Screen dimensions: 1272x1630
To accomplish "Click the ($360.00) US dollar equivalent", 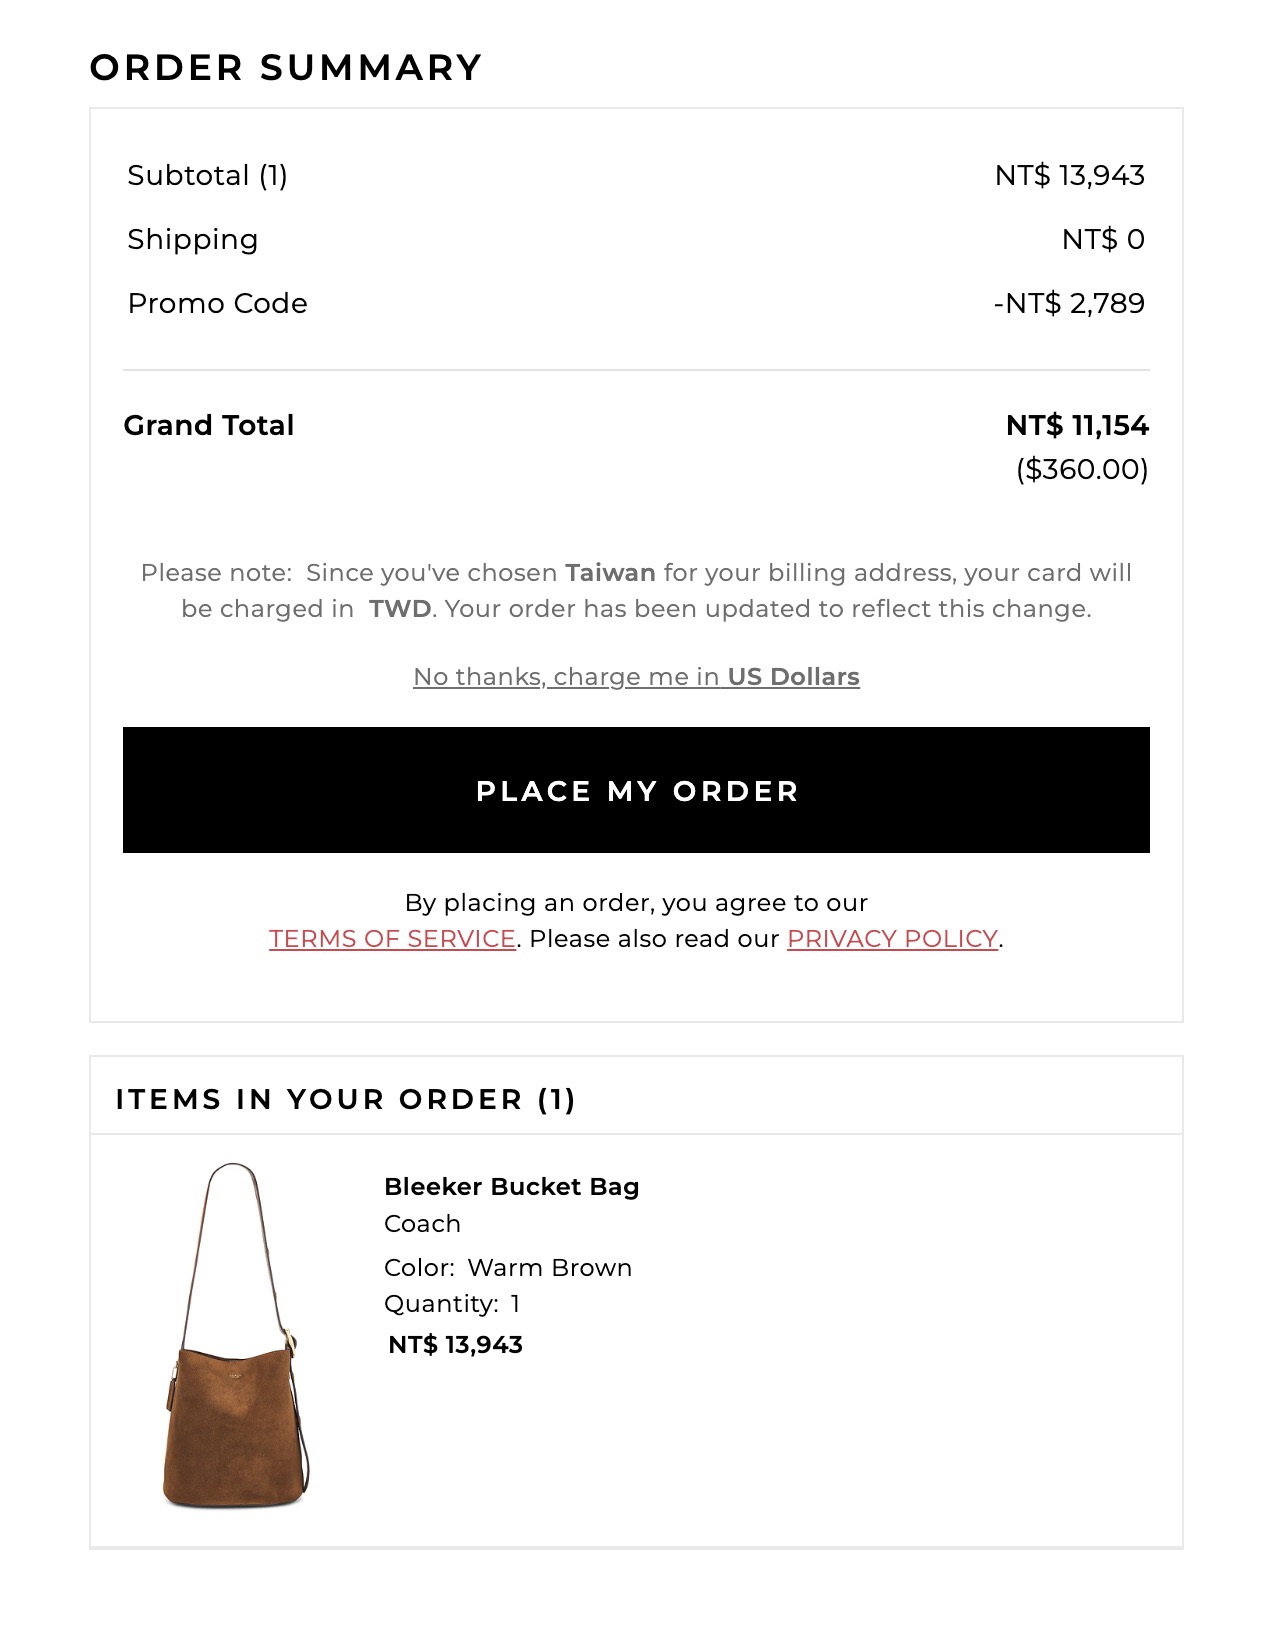I will click(1081, 469).
